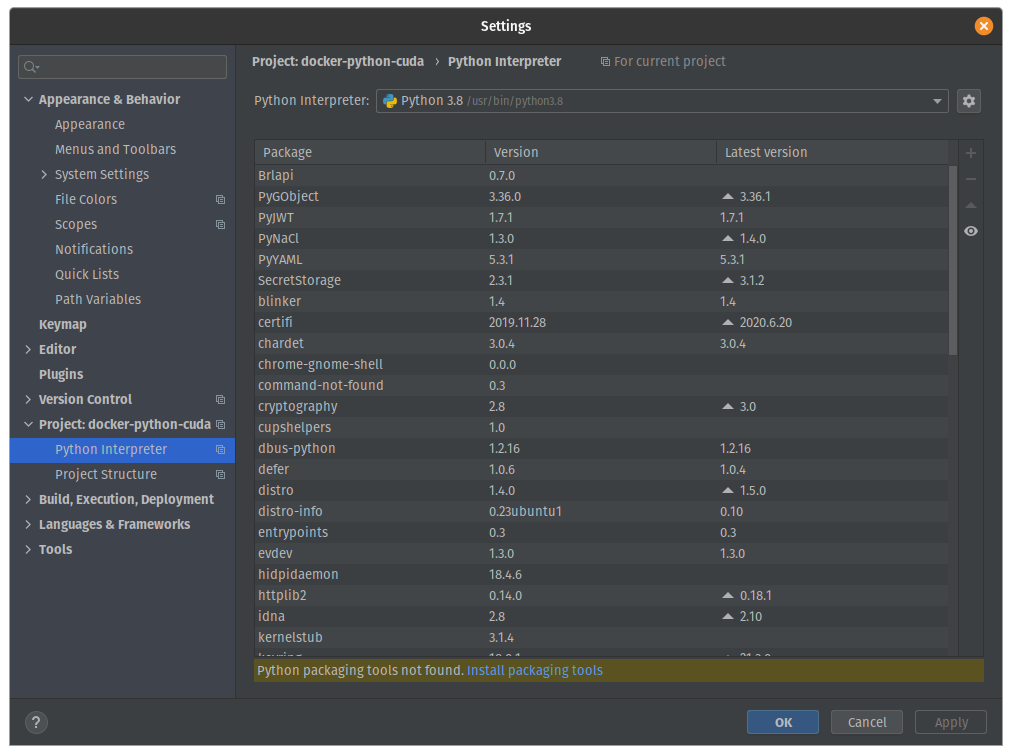1012x755 pixels.
Task: Open help using the question mark icon
Action: 36,722
